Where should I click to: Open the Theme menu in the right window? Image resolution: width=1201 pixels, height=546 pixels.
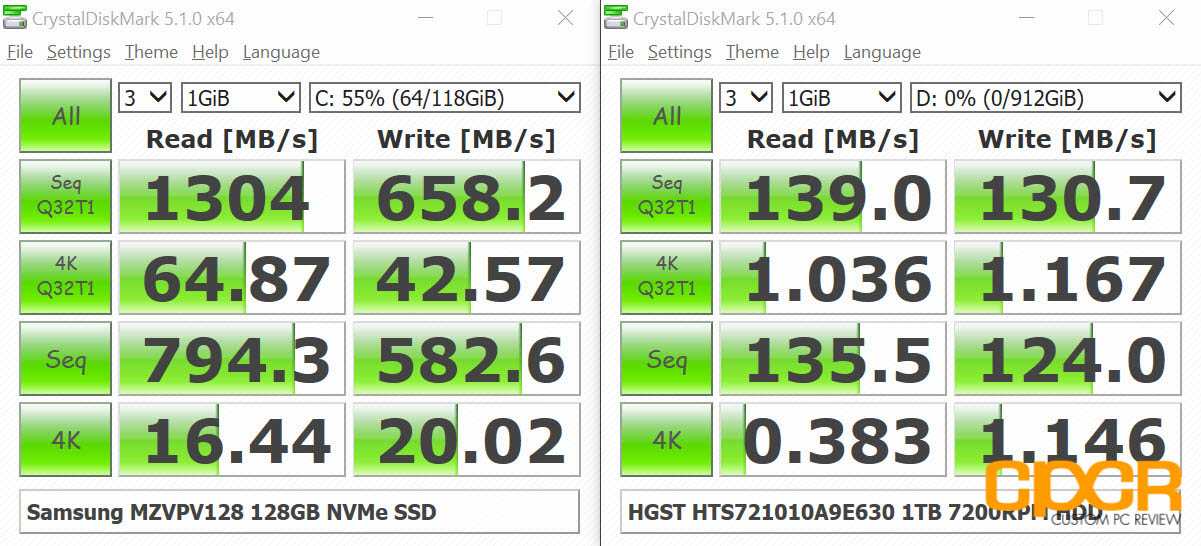coord(752,52)
